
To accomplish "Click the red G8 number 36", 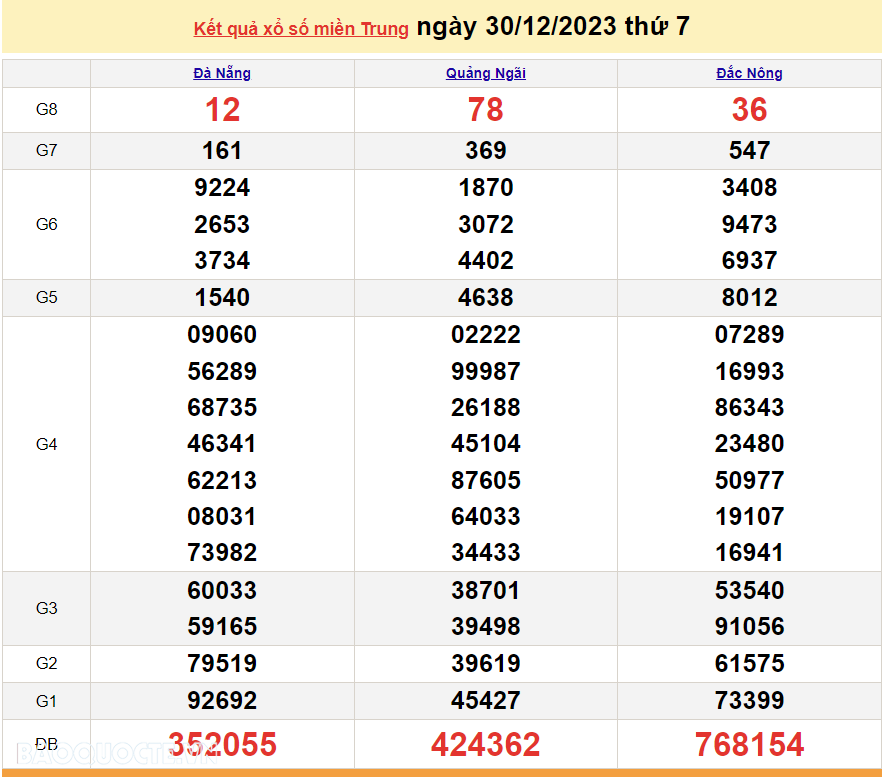I will (749, 110).
